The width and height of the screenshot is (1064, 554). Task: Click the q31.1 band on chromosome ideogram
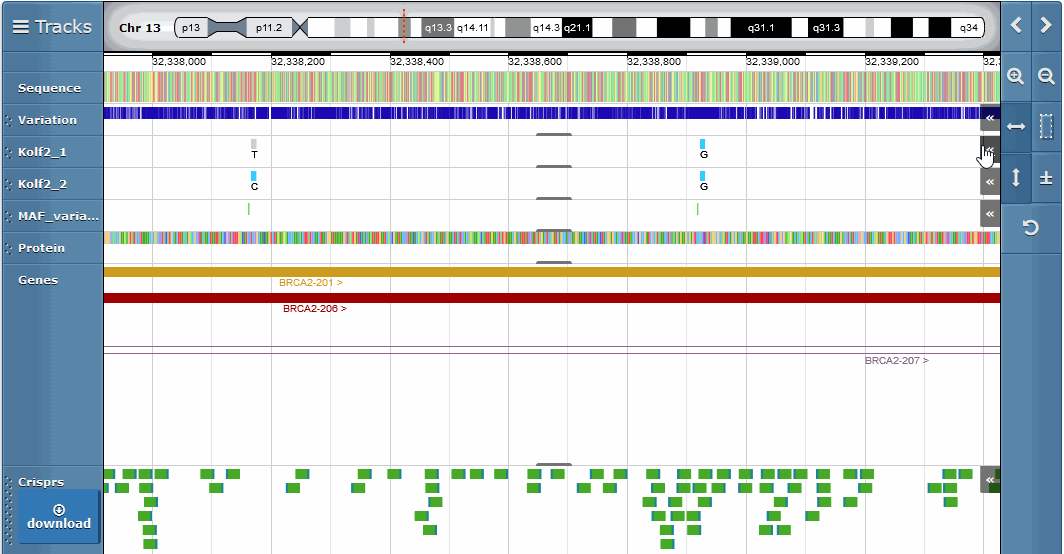tap(760, 28)
